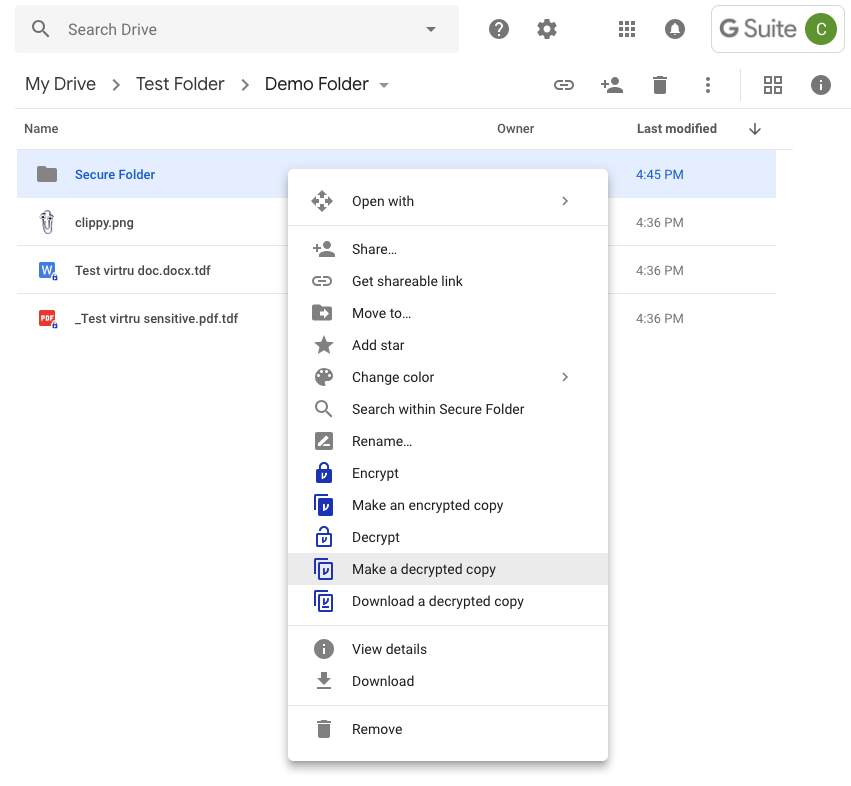Screen dimensions: 851x786
Task: Click the PDF icon of sensitive file
Action: (48, 319)
